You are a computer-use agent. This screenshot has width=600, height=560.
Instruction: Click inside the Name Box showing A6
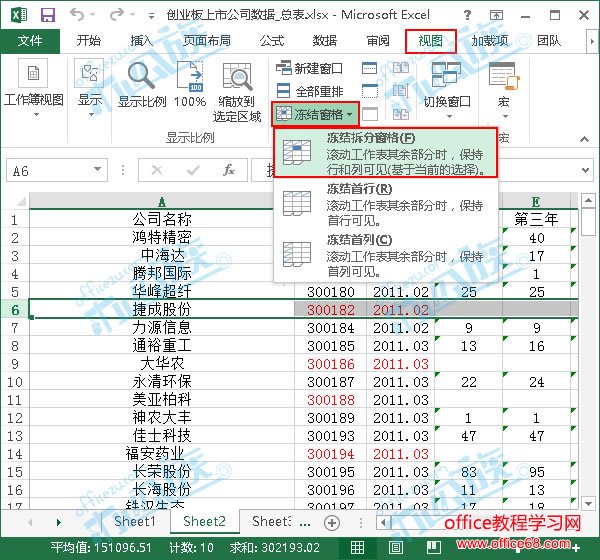click(x=49, y=170)
